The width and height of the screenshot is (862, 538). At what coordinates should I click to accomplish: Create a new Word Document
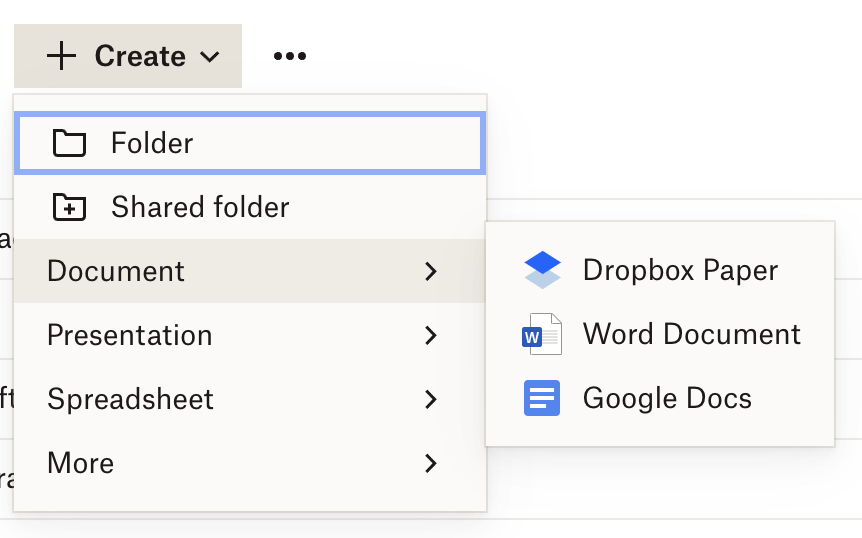(x=660, y=334)
